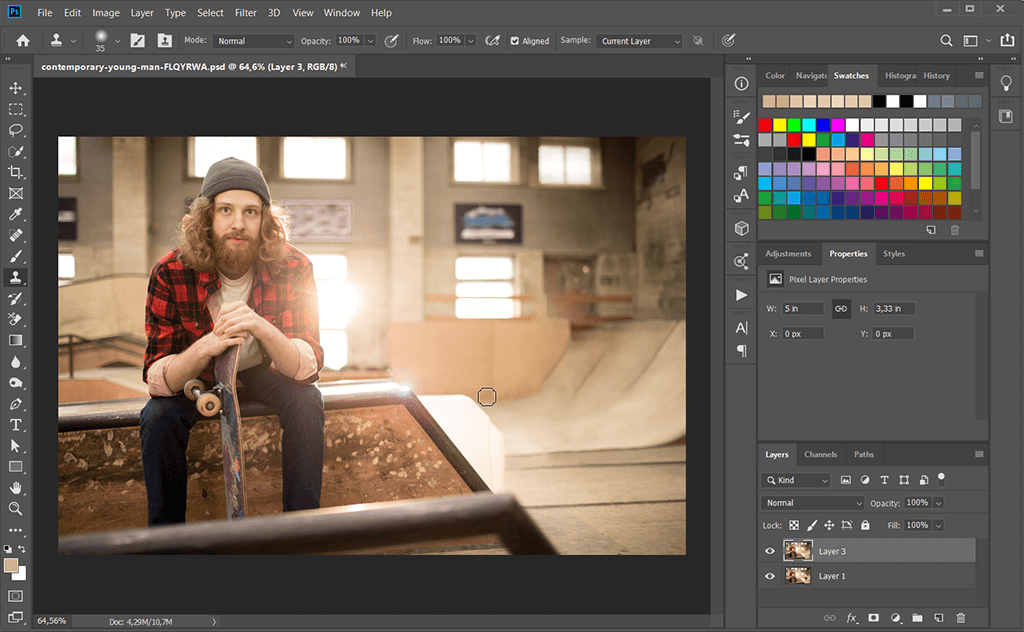Pick the pure red swatch
Image resolution: width=1024 pixels, height=632 pixels.
pos(765,125)
